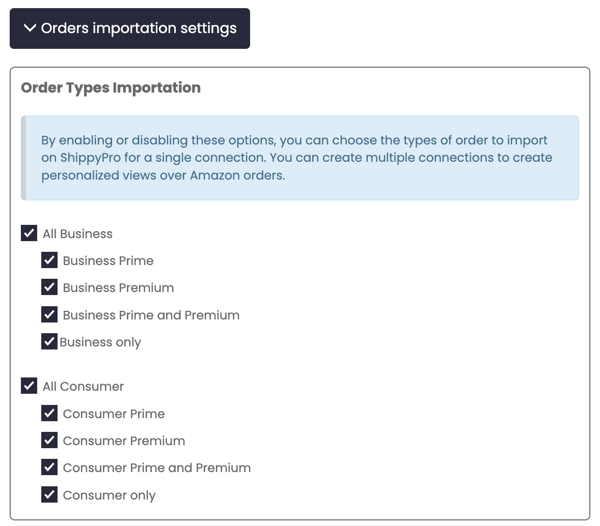Click the All Business label text

[78, 234]
